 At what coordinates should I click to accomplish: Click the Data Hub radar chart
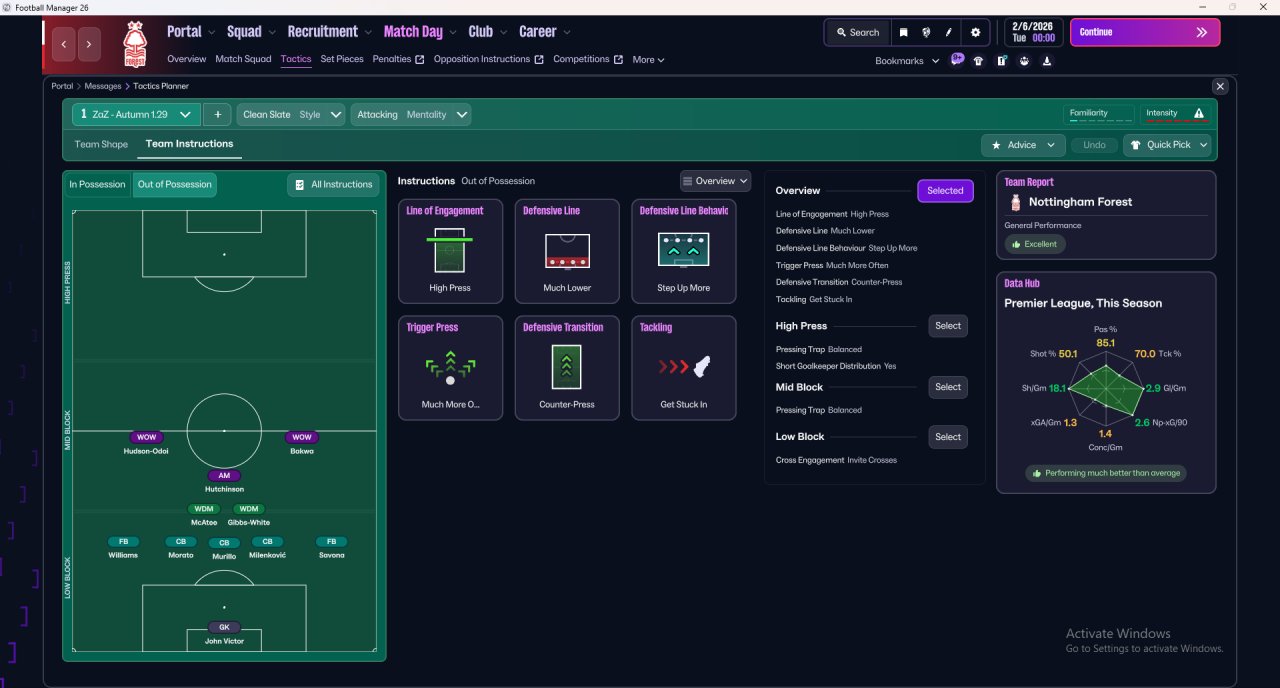pyautogui.click(x=1106, y=390)
